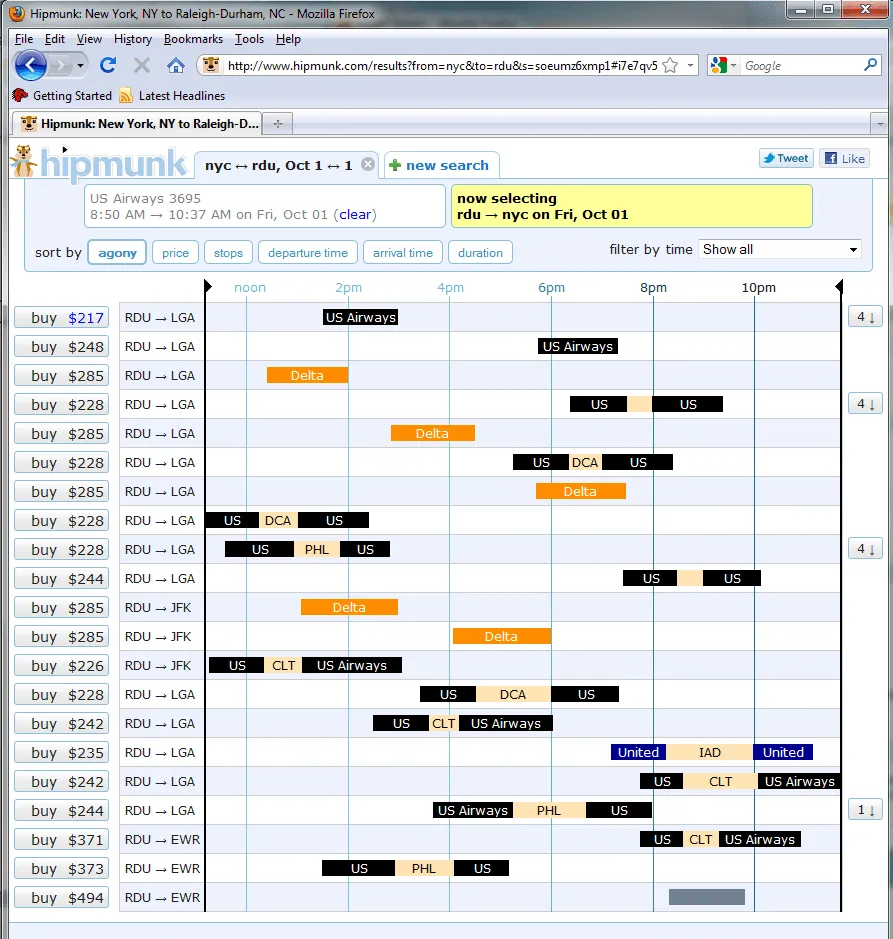
Task: Reload the page with the refresh icon
Action: click(x=108, y=65)
